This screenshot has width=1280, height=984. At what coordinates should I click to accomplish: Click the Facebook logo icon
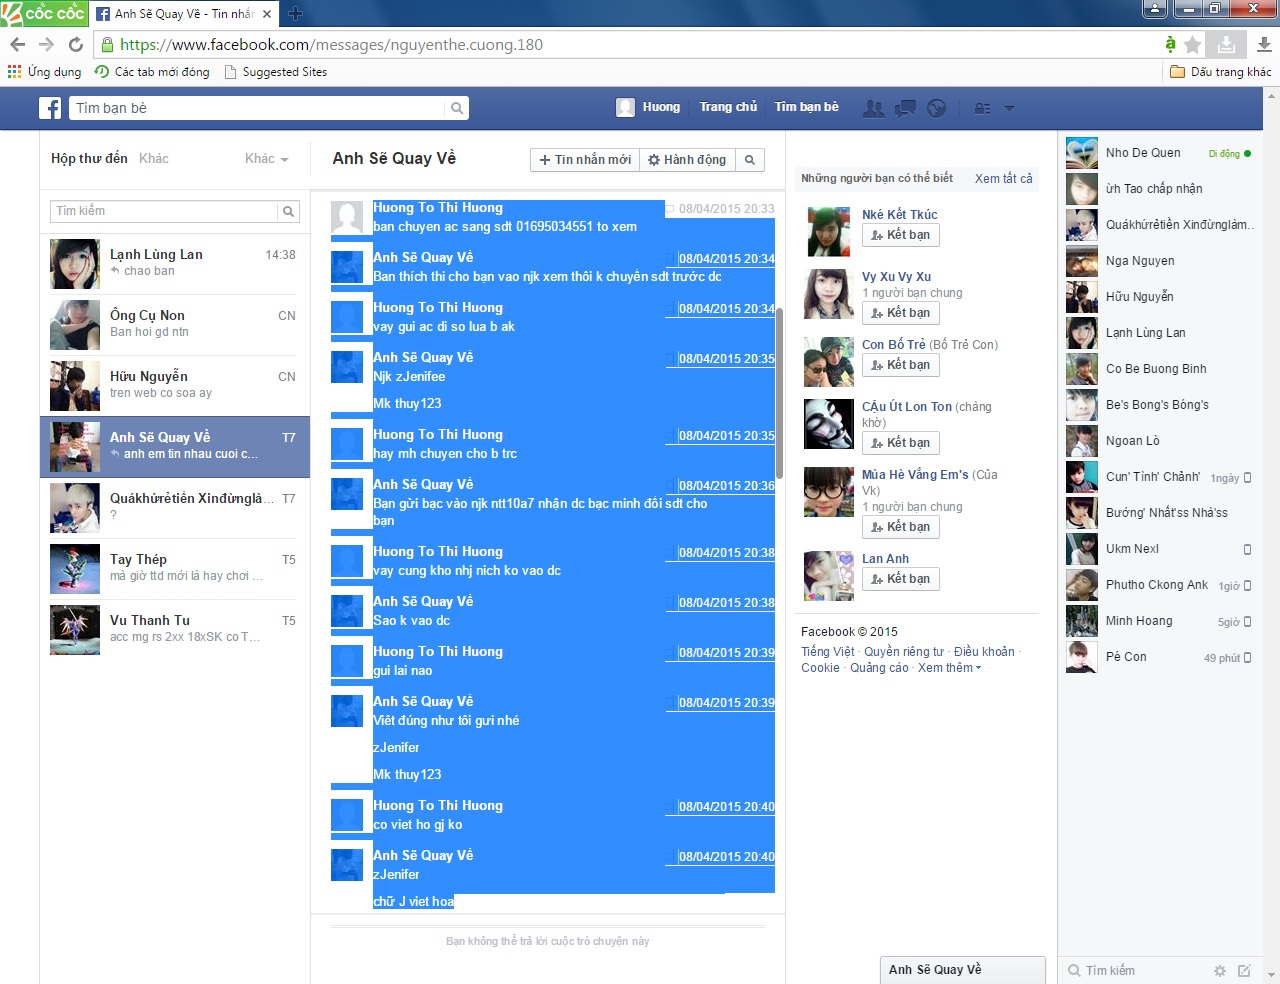50,108
